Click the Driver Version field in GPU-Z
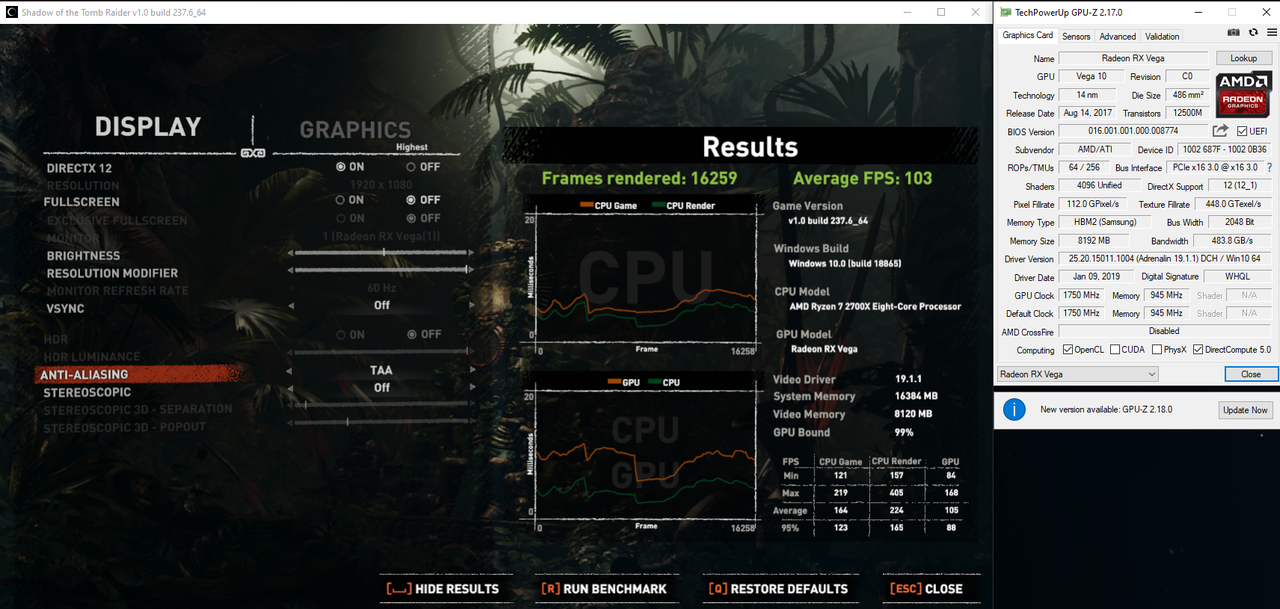Screen dimensions: 1280x609 (1165, 259)
